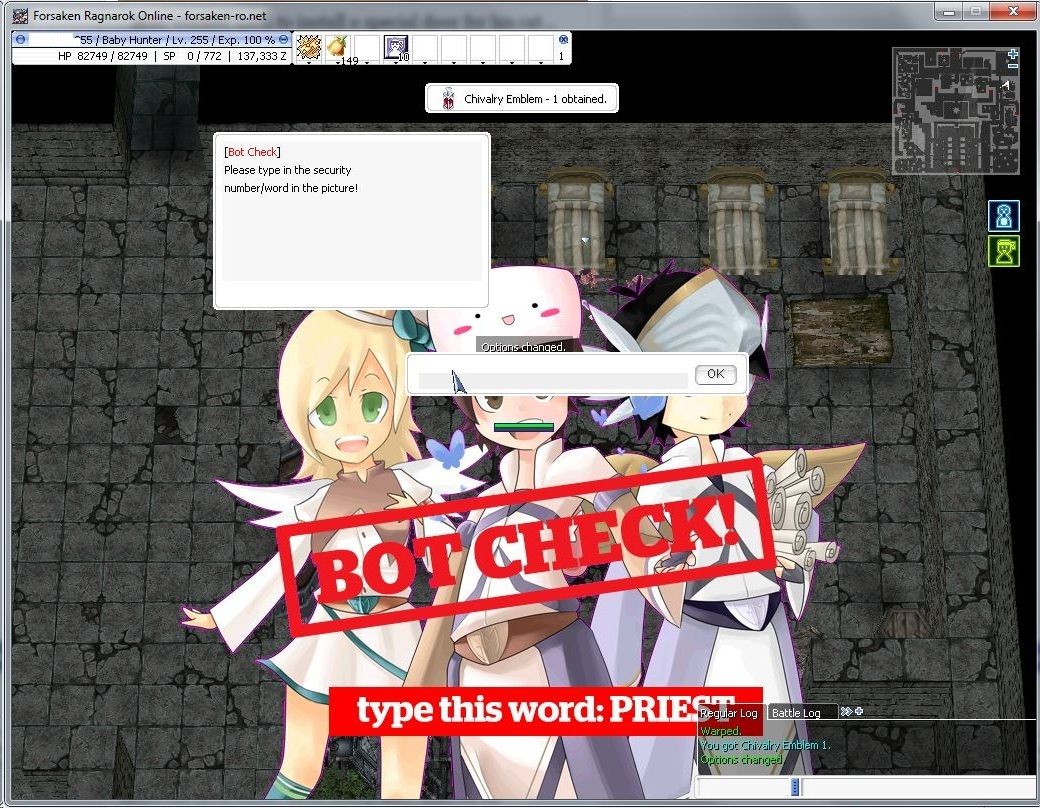Switch hotkey bar page with round button
Screen dimensions: 1040x808
(563, 40)
